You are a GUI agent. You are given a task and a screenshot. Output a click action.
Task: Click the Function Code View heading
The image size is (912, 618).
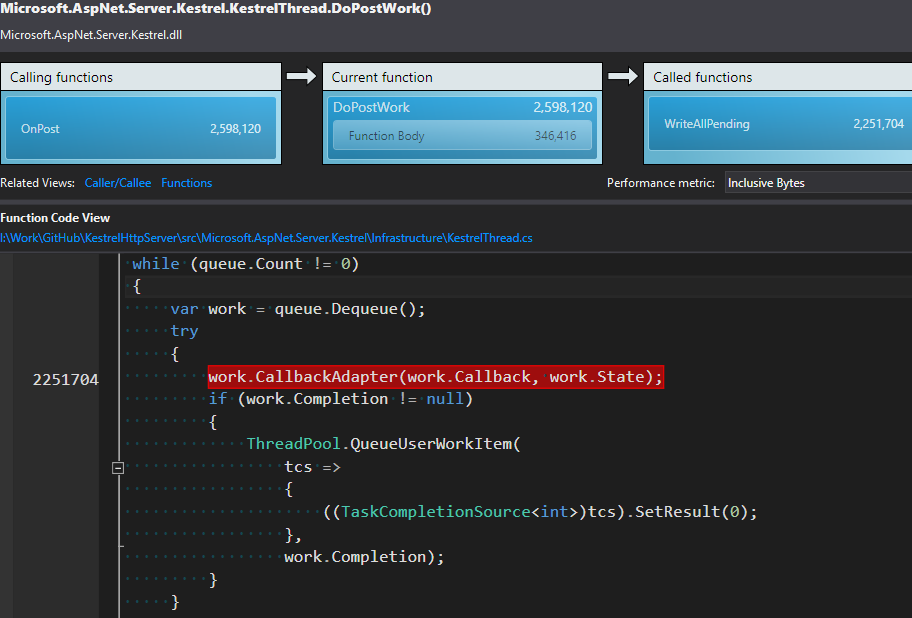pos(55,217)
